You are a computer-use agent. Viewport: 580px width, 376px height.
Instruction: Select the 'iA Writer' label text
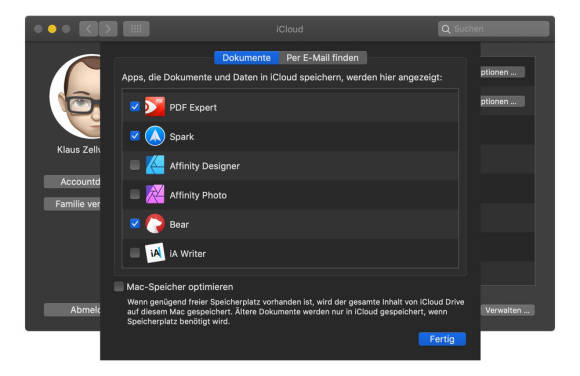pos(188,254)
